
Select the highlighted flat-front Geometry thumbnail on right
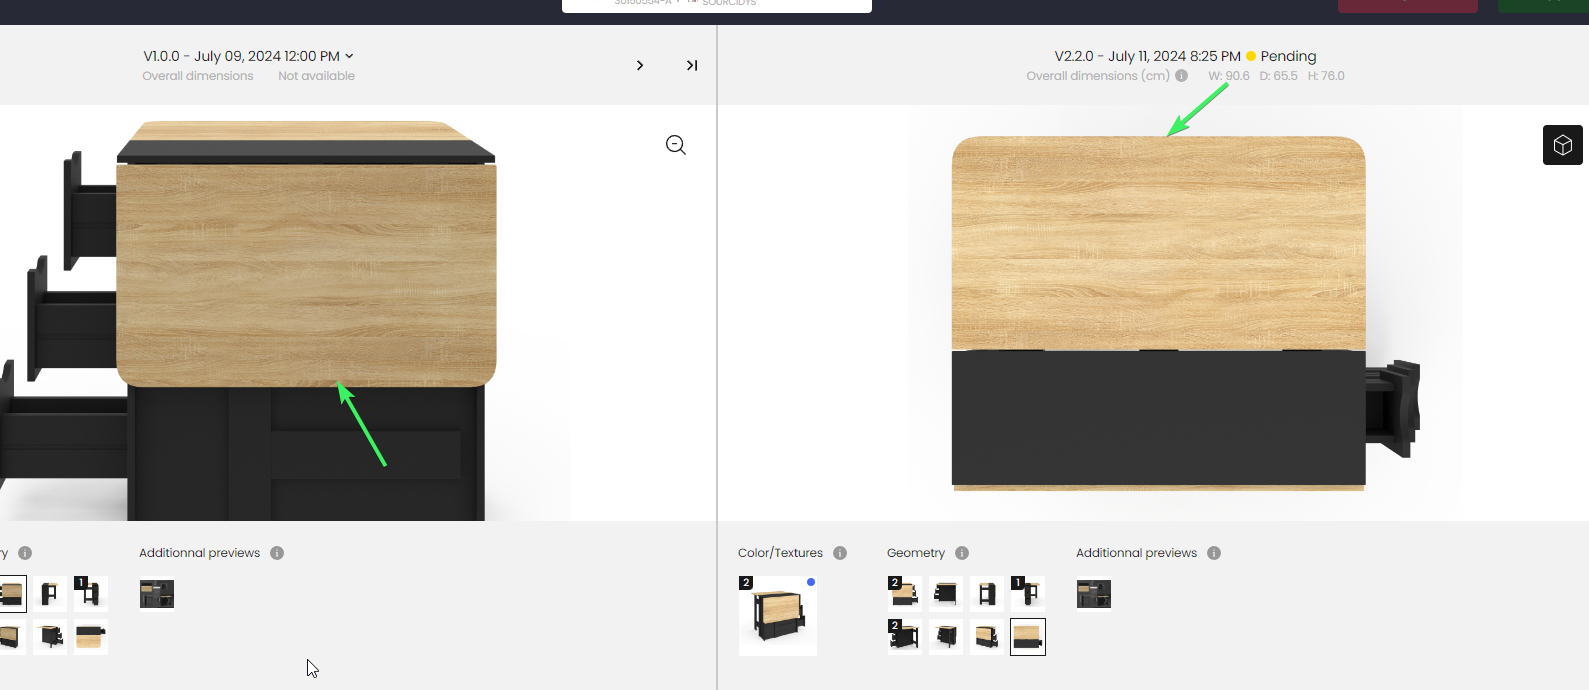point(1028,637)
